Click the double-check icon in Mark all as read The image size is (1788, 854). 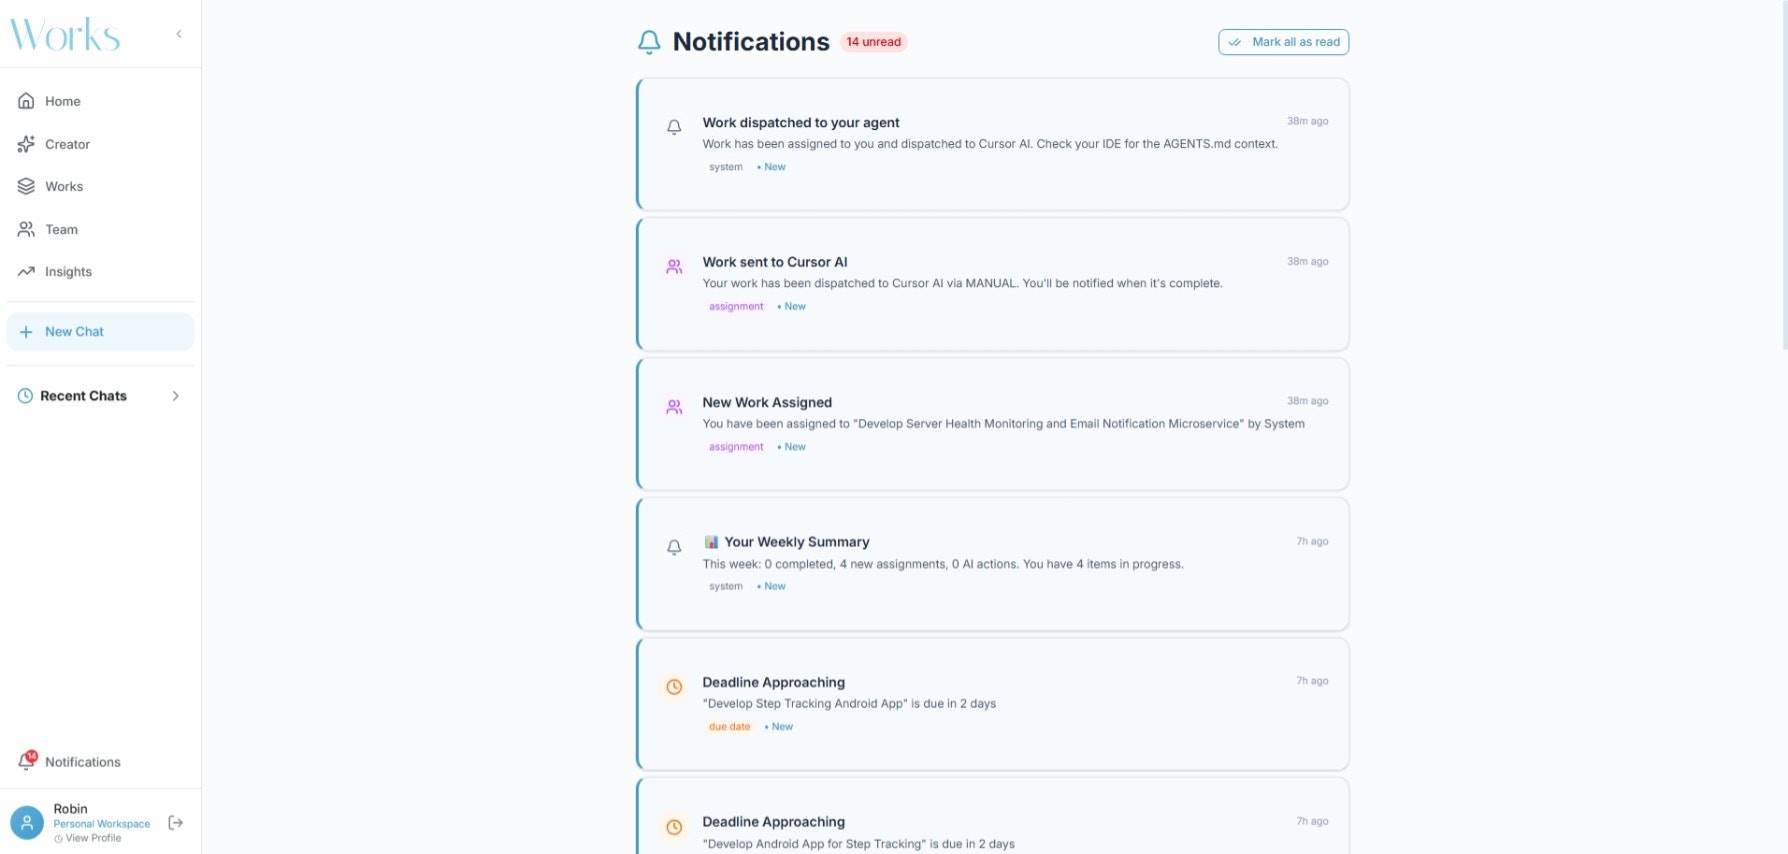(x=1235, y=42)
